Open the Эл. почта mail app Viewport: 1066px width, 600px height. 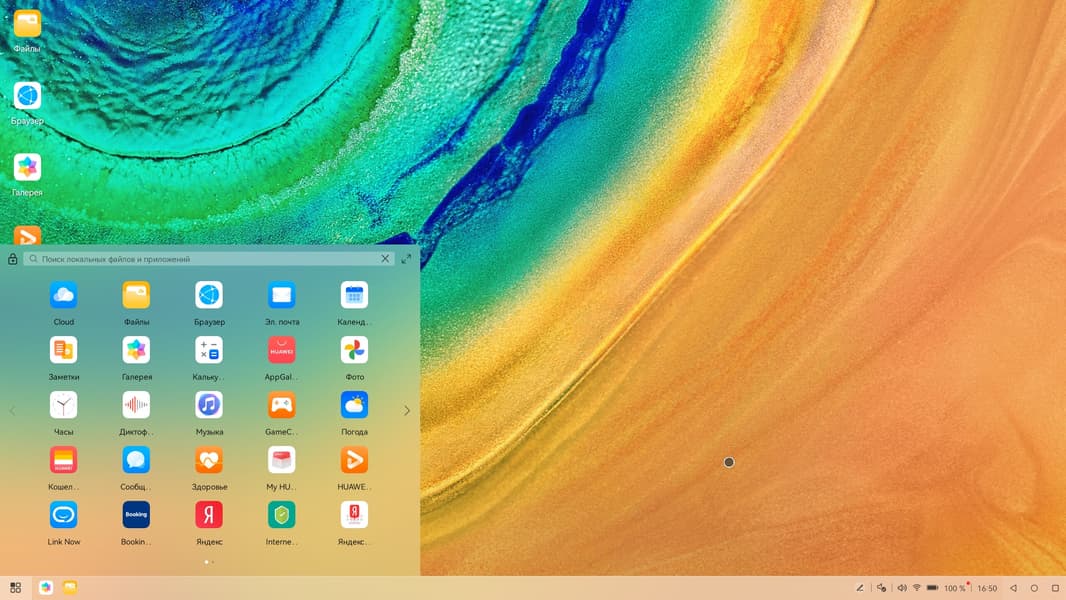[x=281, y=296]
